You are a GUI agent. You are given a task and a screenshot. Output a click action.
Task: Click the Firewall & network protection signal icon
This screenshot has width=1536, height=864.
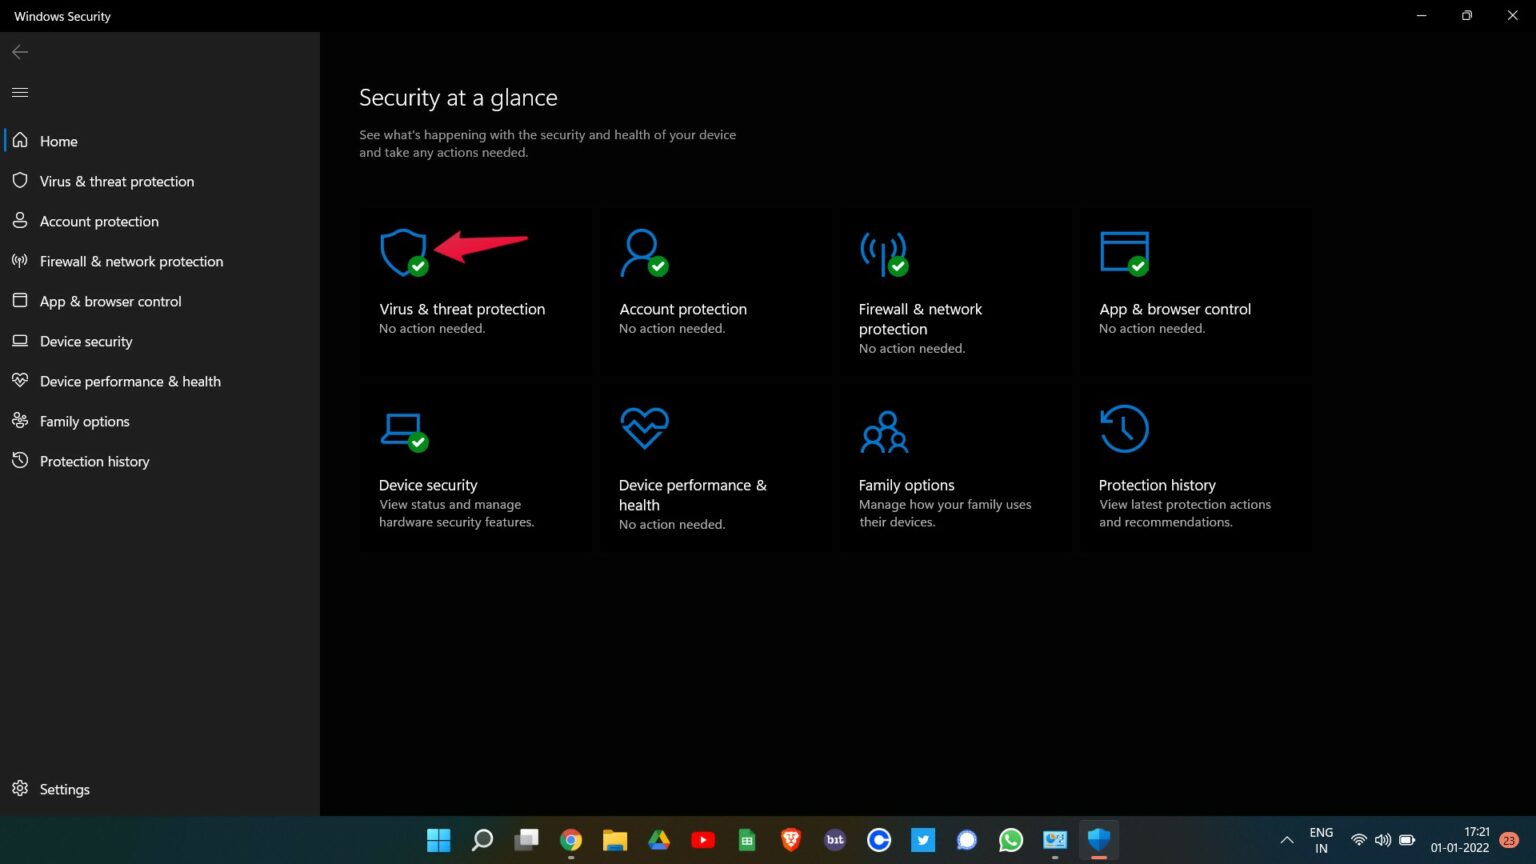883,251
